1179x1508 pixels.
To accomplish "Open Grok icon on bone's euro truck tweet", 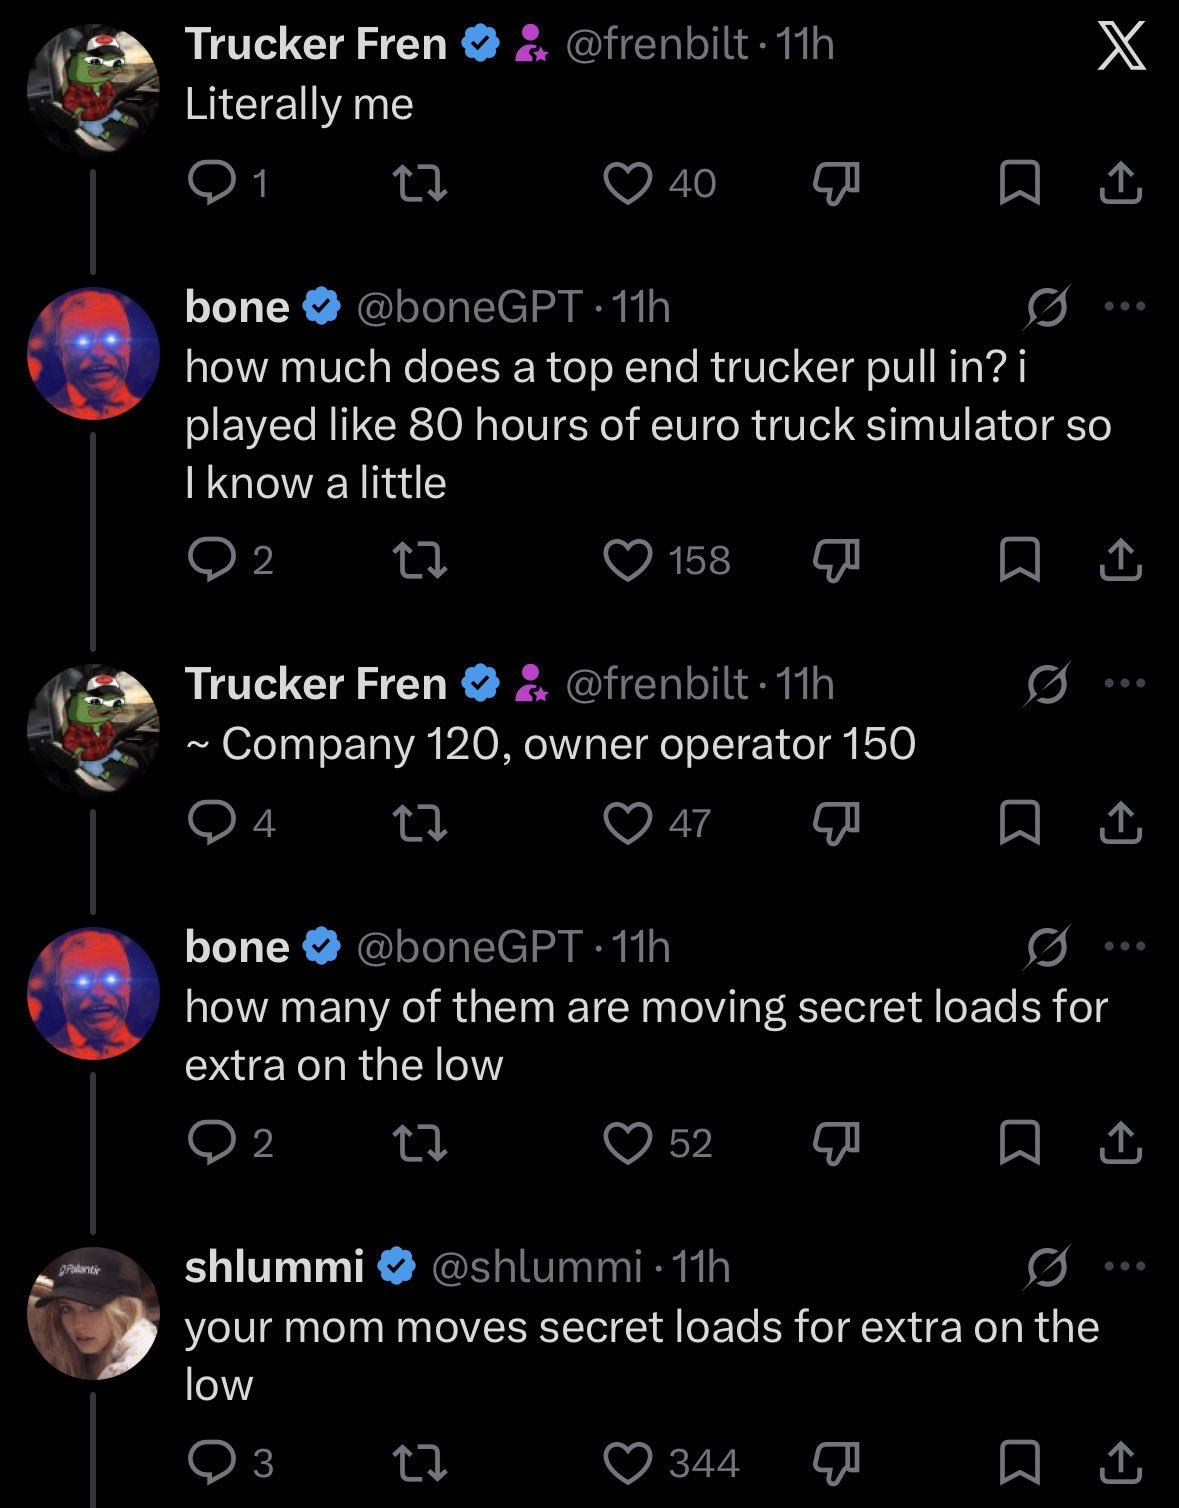I will [x=1047, y=307].
